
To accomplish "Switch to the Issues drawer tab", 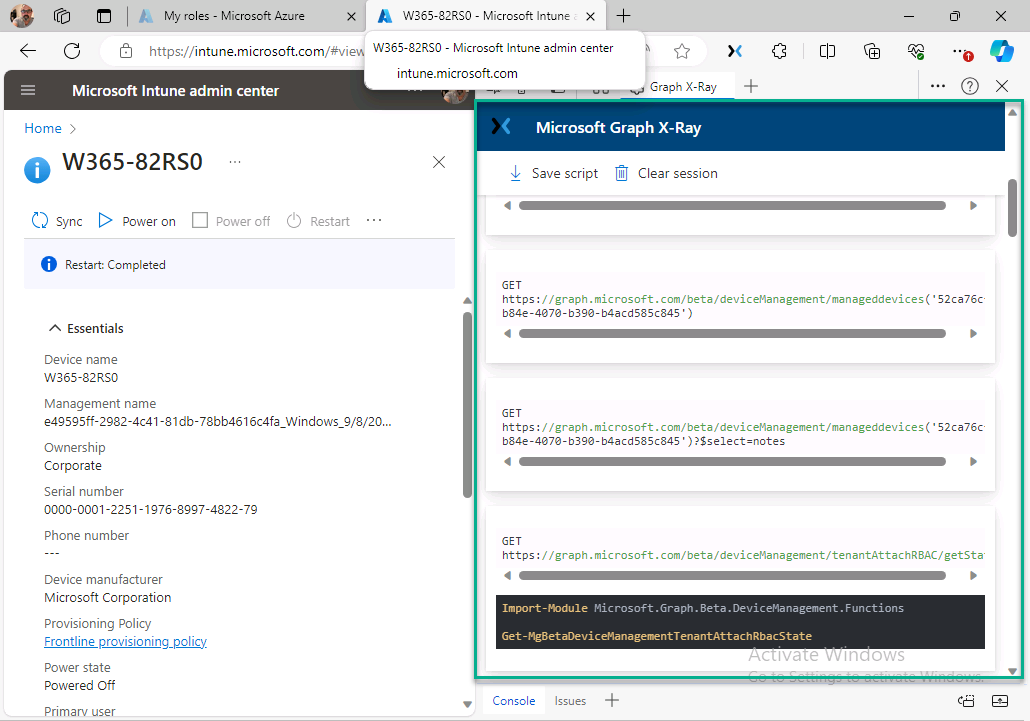I will (x=570, y=701).
